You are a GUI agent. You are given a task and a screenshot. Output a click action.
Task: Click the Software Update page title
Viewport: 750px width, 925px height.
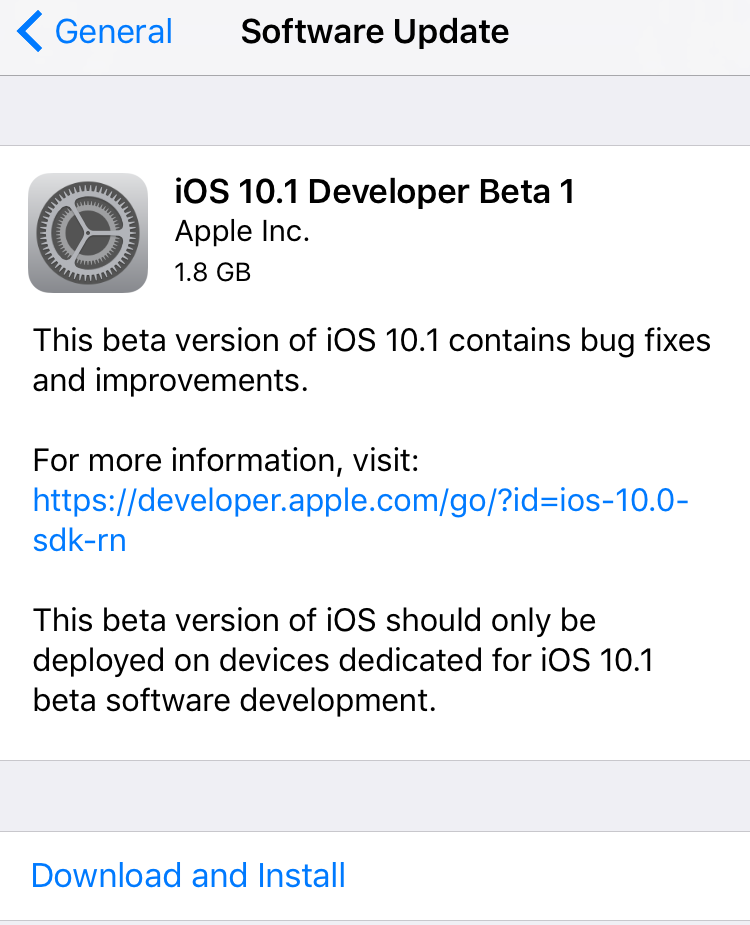[x=375, y=31]
